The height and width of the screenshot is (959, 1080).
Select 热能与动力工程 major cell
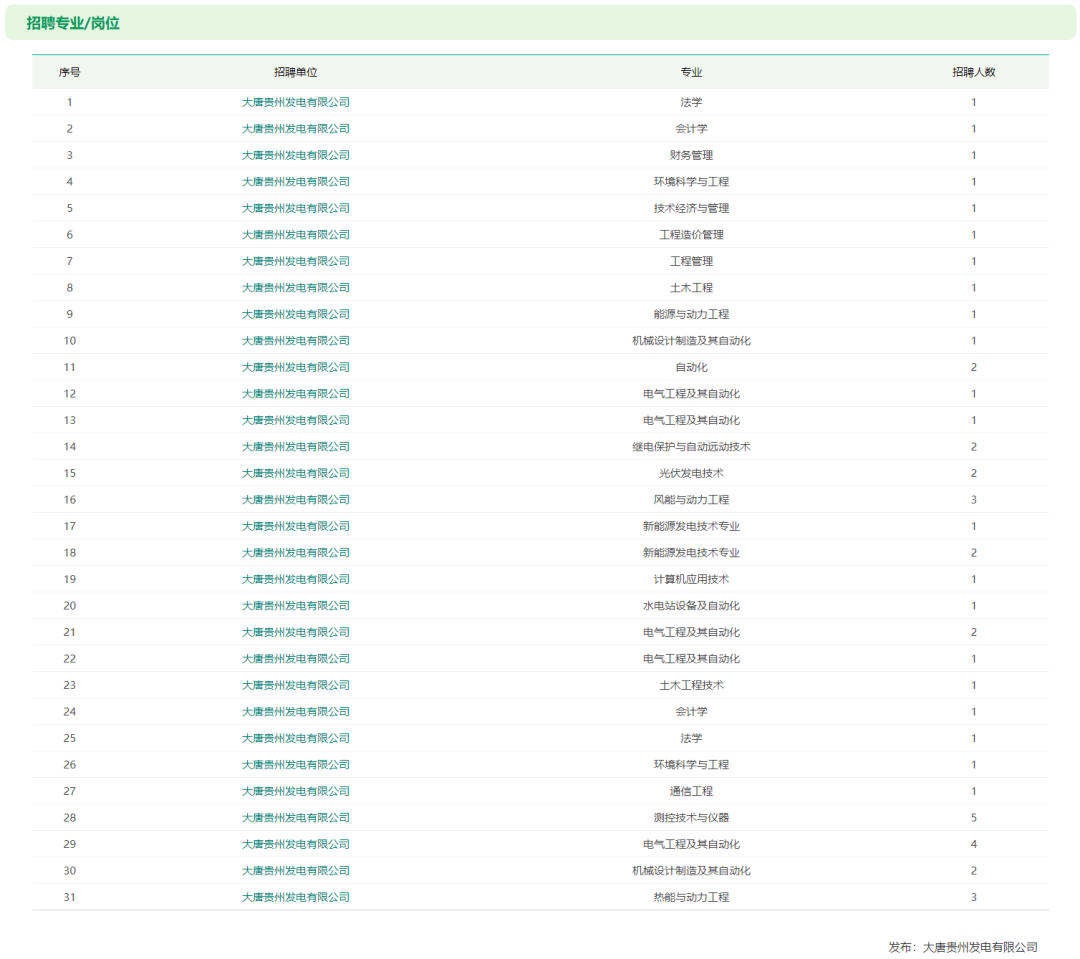click(x=692, y=897)
